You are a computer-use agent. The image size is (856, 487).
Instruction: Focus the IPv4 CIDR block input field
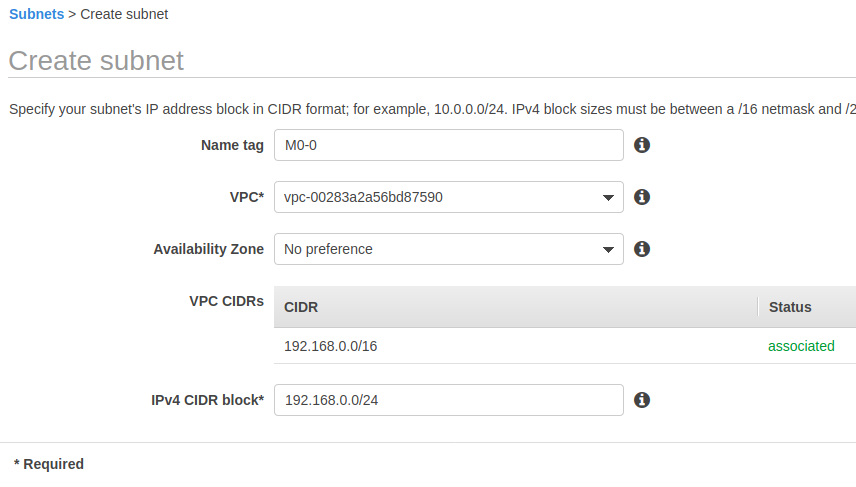pos(448,400)
